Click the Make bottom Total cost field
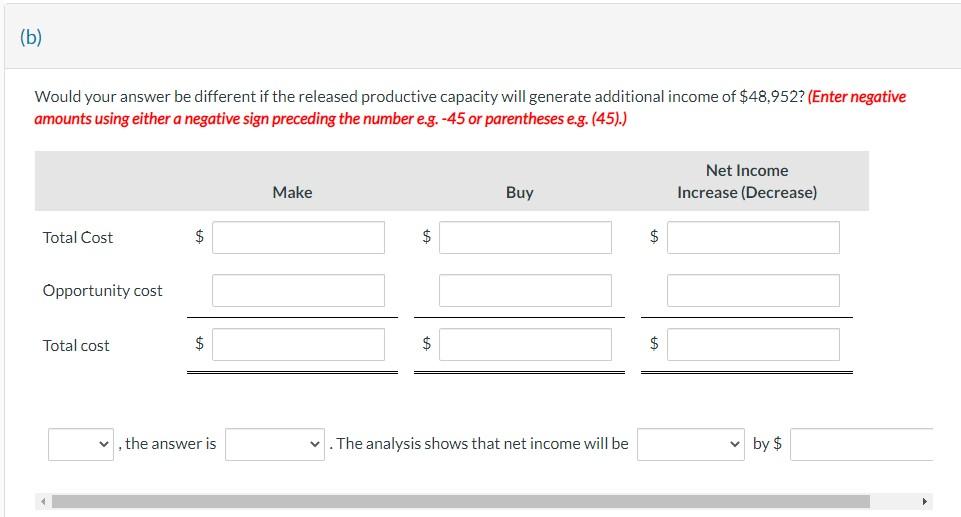Viewport: 961px width, 517px height. point(298,344)
